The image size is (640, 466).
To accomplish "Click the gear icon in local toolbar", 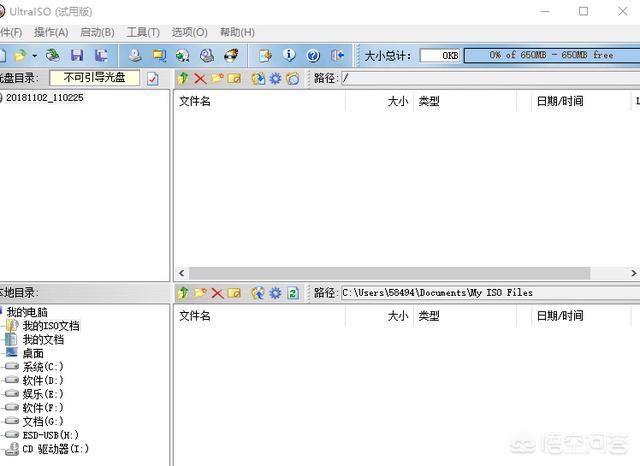I will pyautogui.click(x=276, y=293).
